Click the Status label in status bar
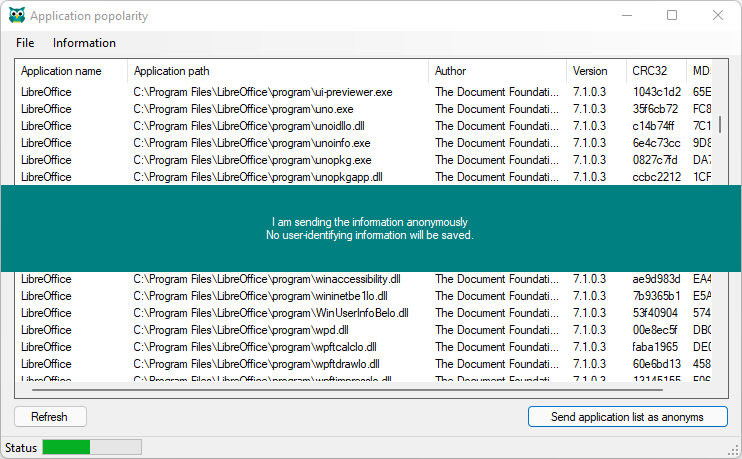The height and width of the screenshot is (459, 742). pyautogui.click(x=21, y=448)
